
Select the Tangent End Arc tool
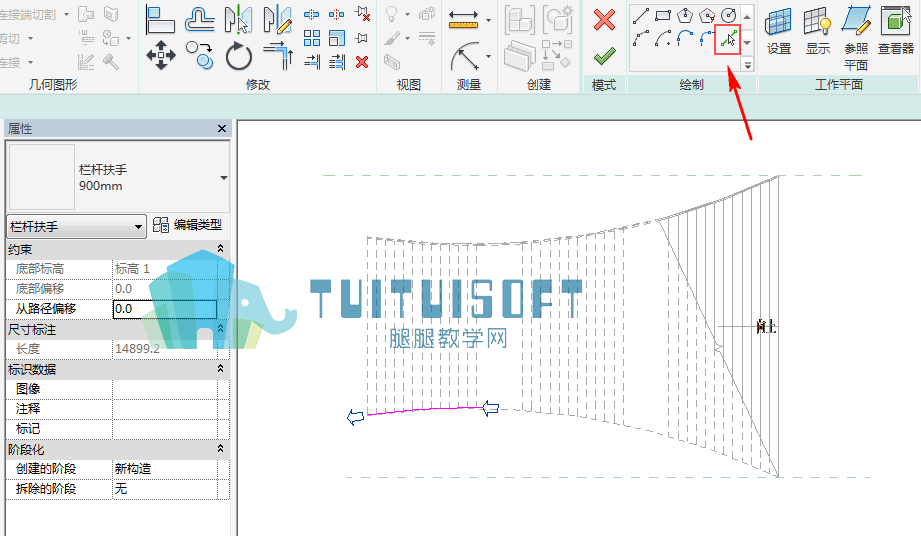point(685,39)
